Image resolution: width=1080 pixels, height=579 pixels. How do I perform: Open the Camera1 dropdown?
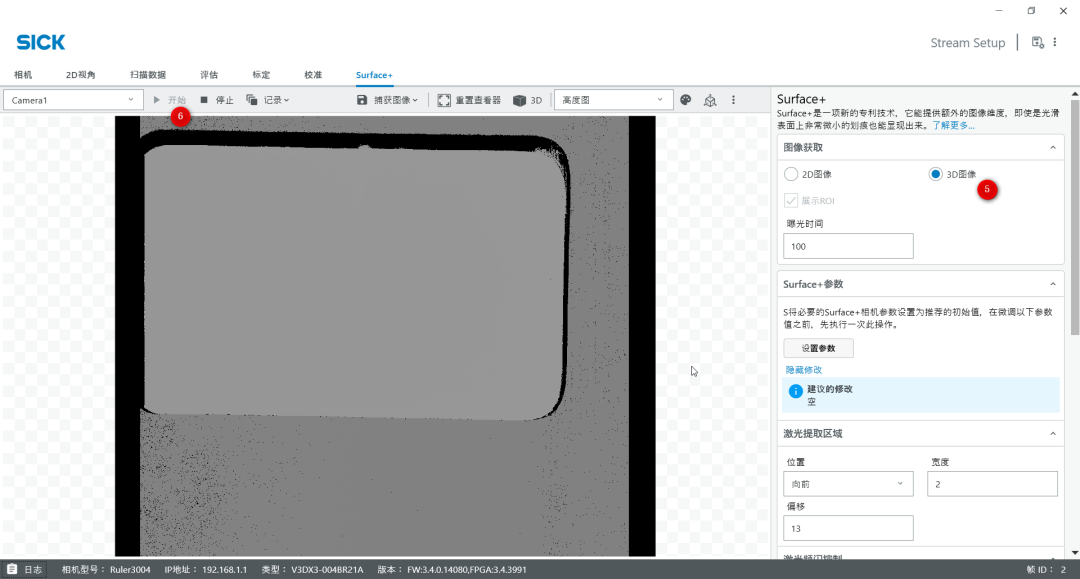[x=74, y=100]
